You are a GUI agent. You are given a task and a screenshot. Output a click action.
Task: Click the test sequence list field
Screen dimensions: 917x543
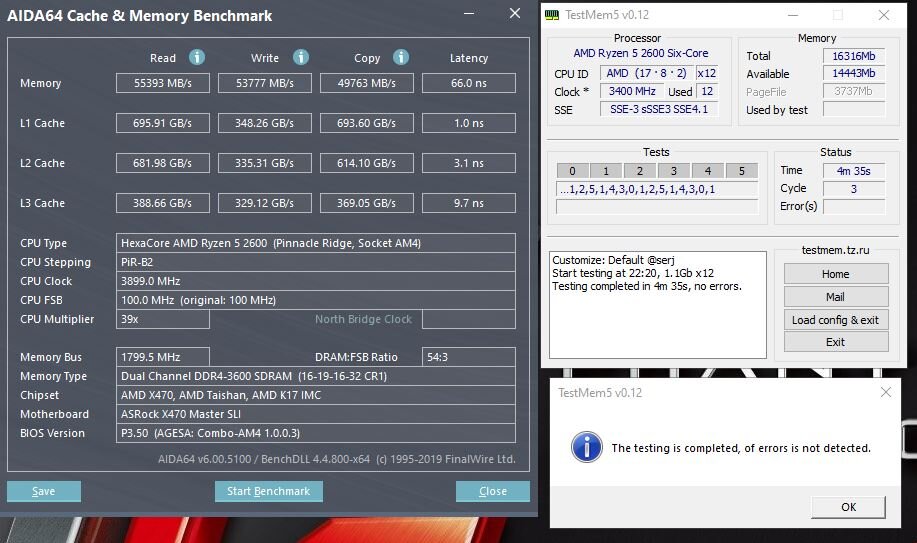657,189
